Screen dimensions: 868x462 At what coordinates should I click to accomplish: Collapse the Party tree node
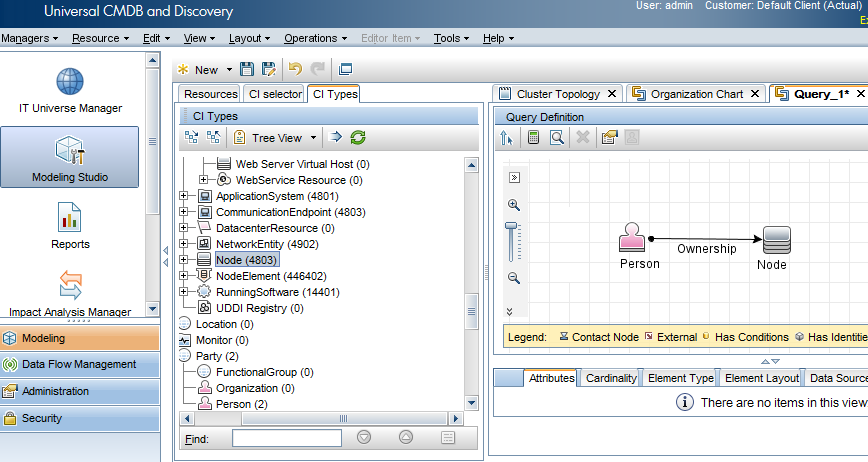(x=184, y=356)
